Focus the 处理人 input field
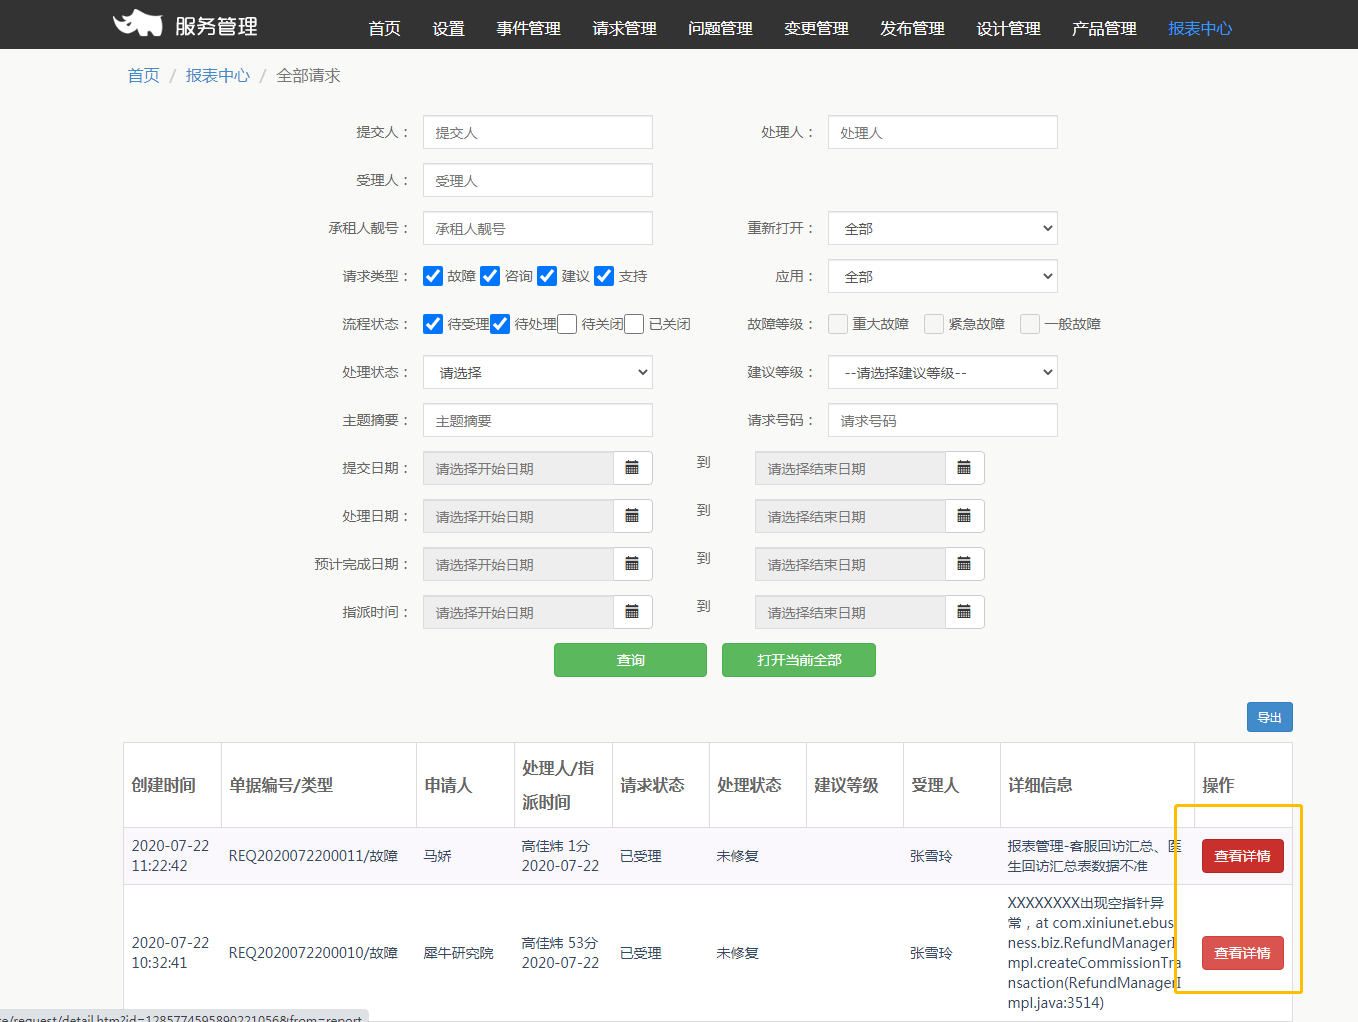The image size is (1358, 1022). click(943, 132)
